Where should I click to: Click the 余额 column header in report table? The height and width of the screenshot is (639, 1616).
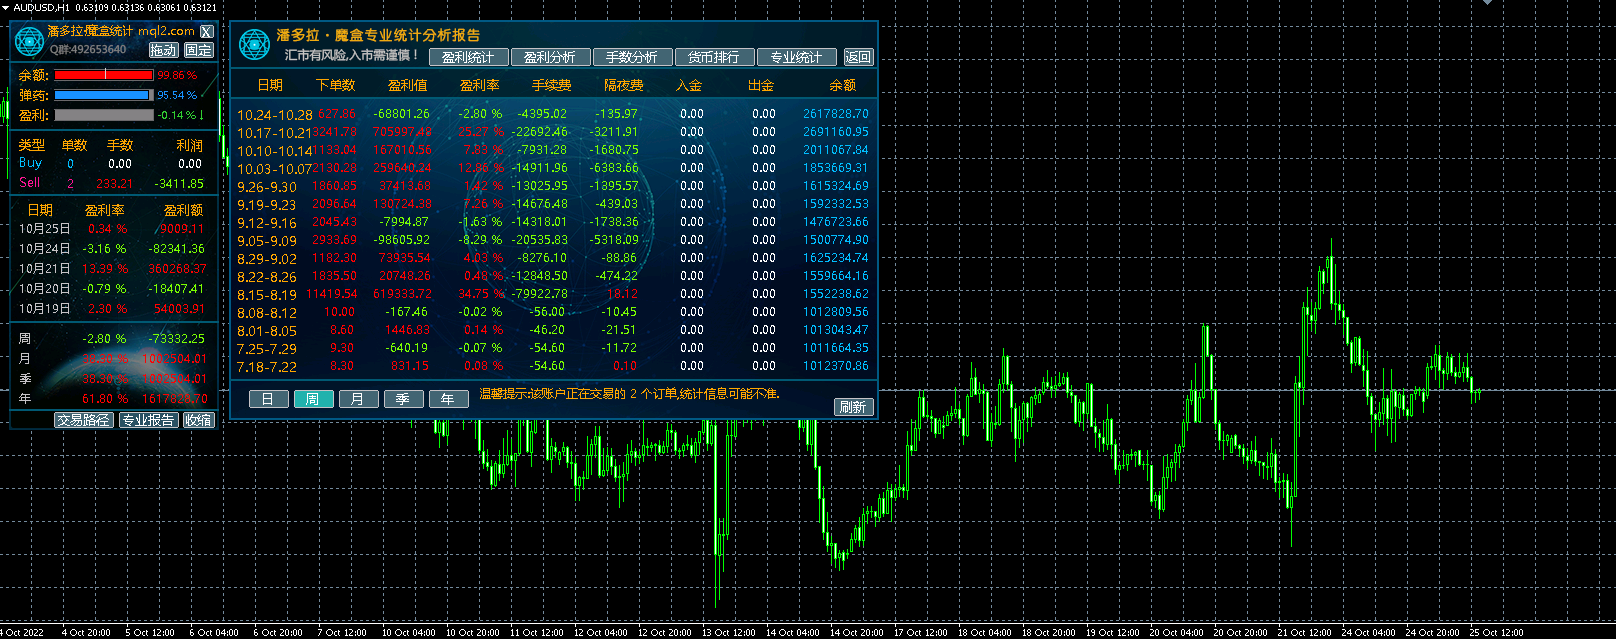point(843,85)
